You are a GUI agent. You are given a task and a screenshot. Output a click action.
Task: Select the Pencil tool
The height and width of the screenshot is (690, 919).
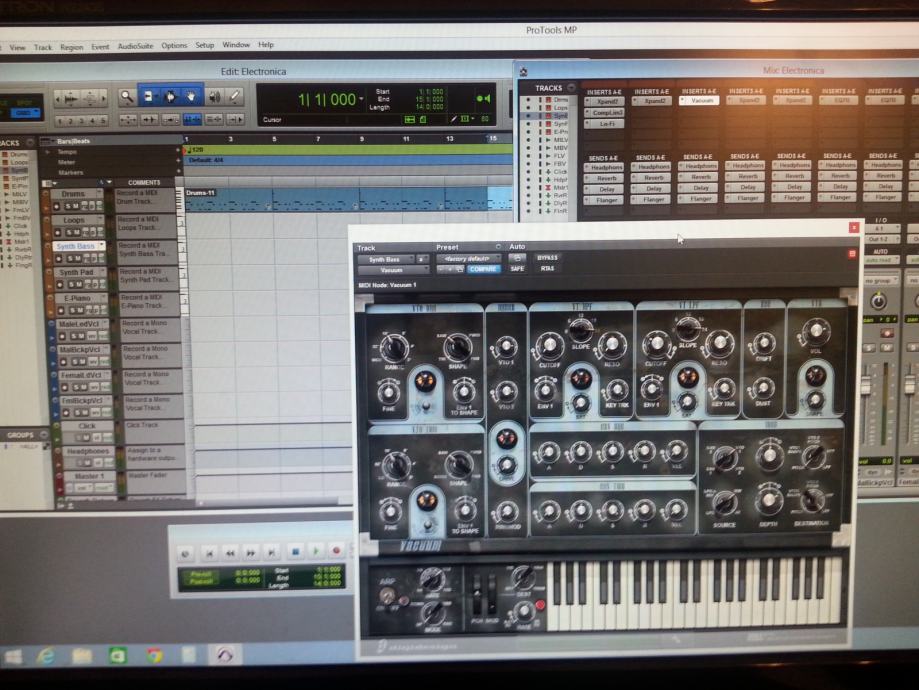(x=234, y=97)
